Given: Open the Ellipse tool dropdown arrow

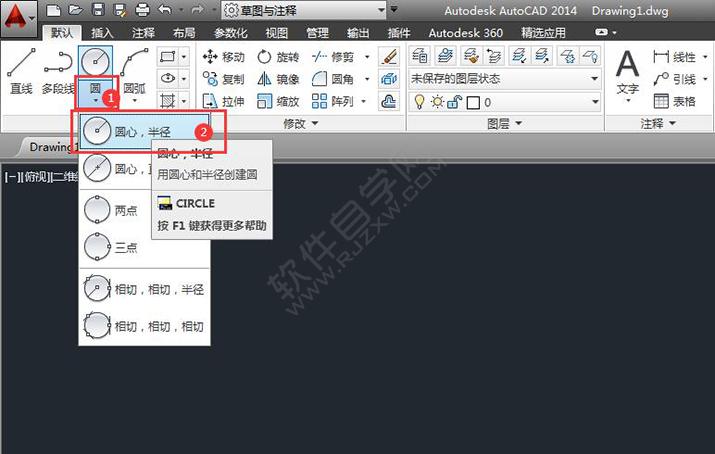Looking at the screenshot, I should coord(184,78).
